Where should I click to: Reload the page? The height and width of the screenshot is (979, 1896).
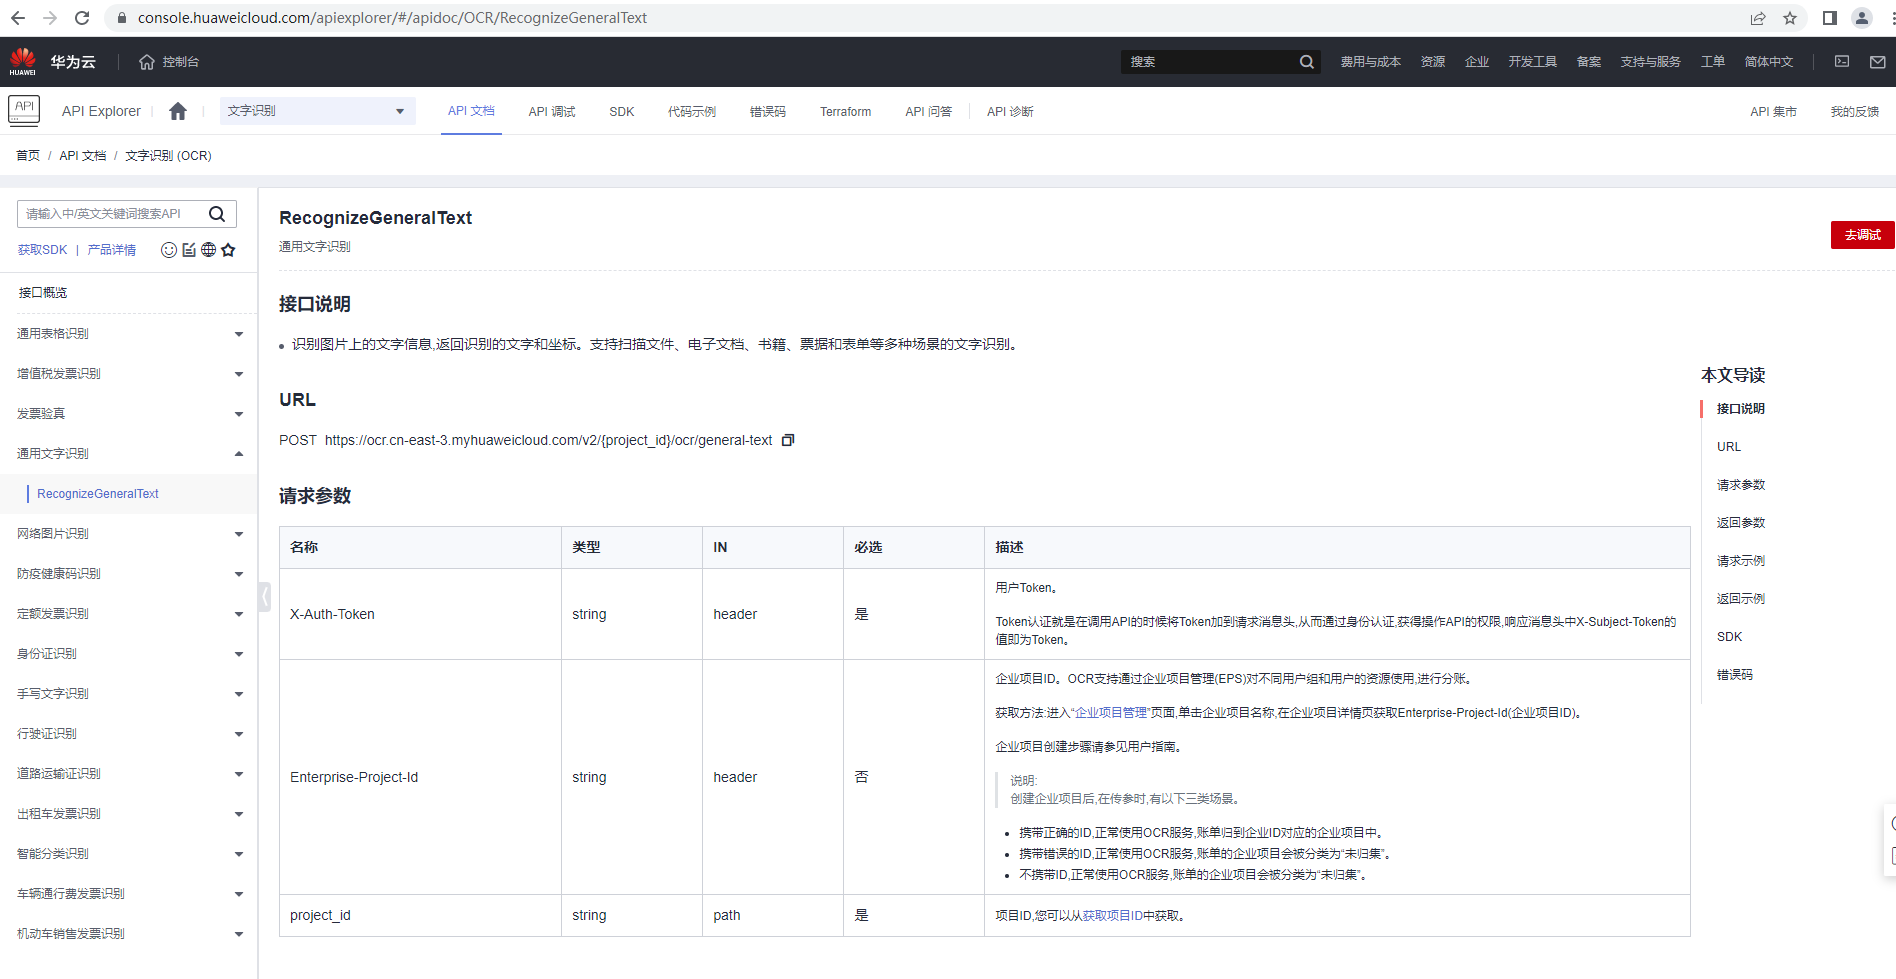[82, 18]
